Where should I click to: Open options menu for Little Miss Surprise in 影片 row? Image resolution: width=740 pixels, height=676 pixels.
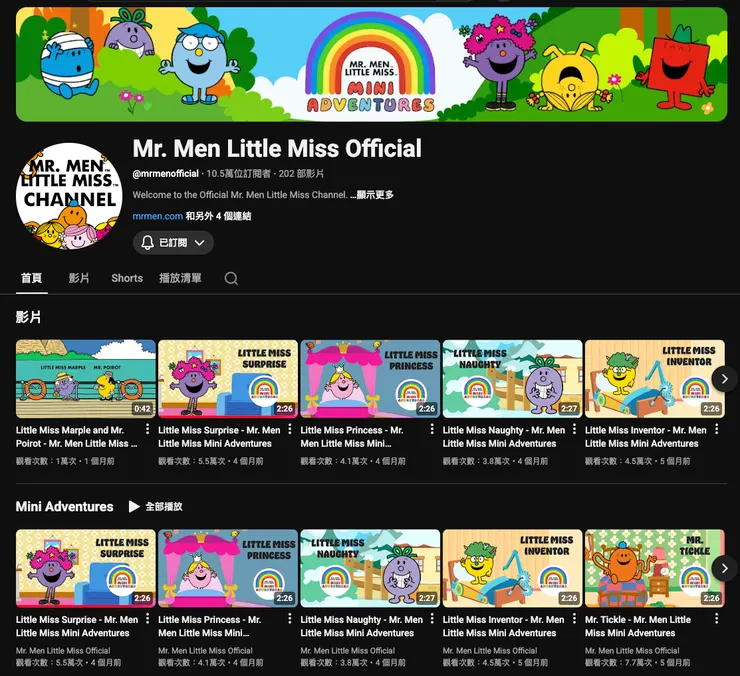[290, 429]
